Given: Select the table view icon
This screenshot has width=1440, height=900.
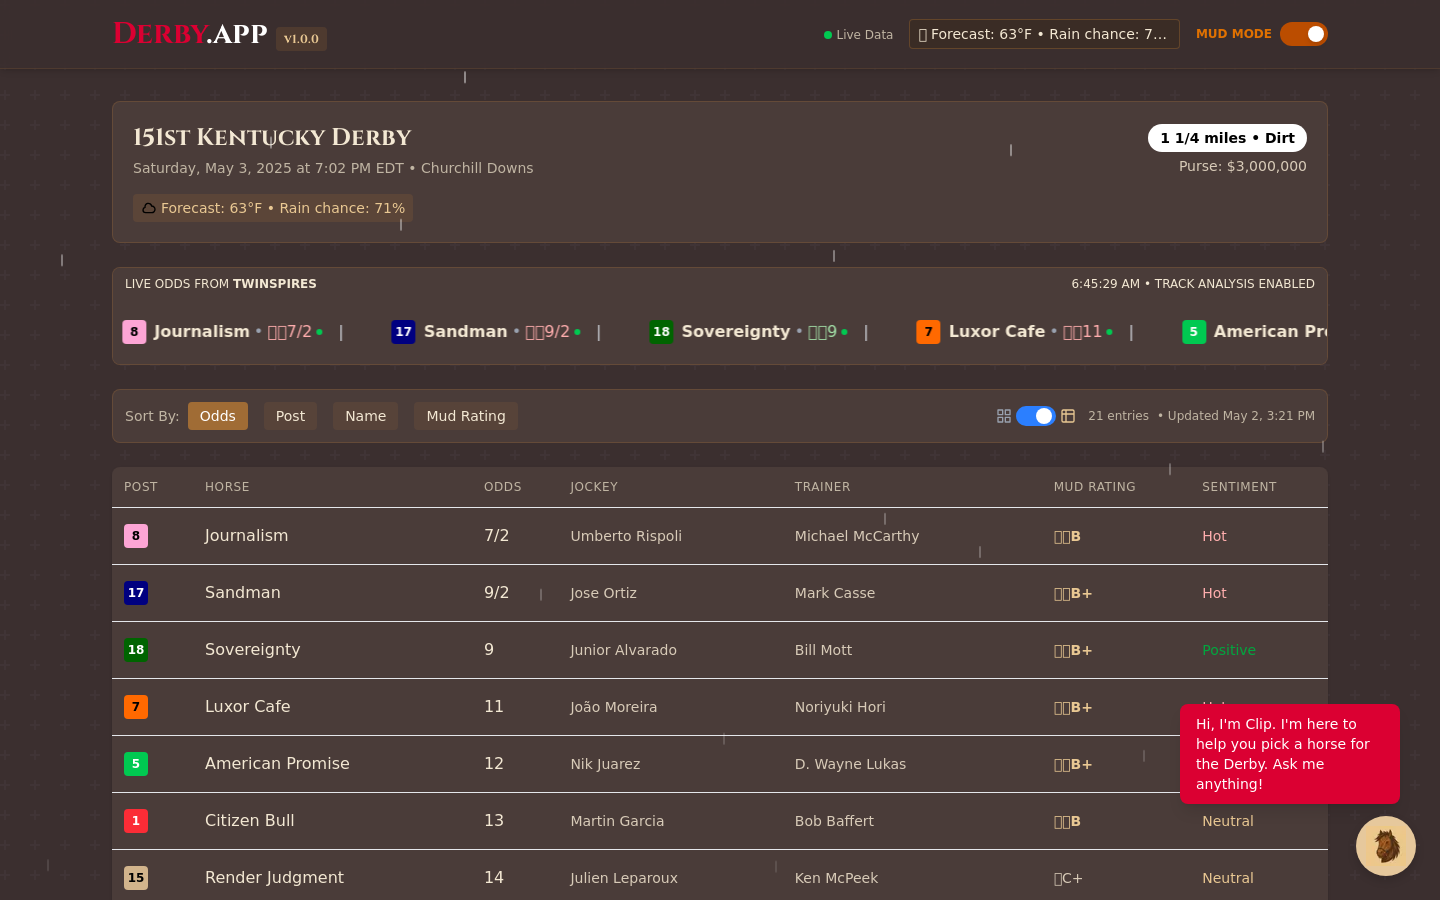Looking at the screenshot, I should [1068, 416].
